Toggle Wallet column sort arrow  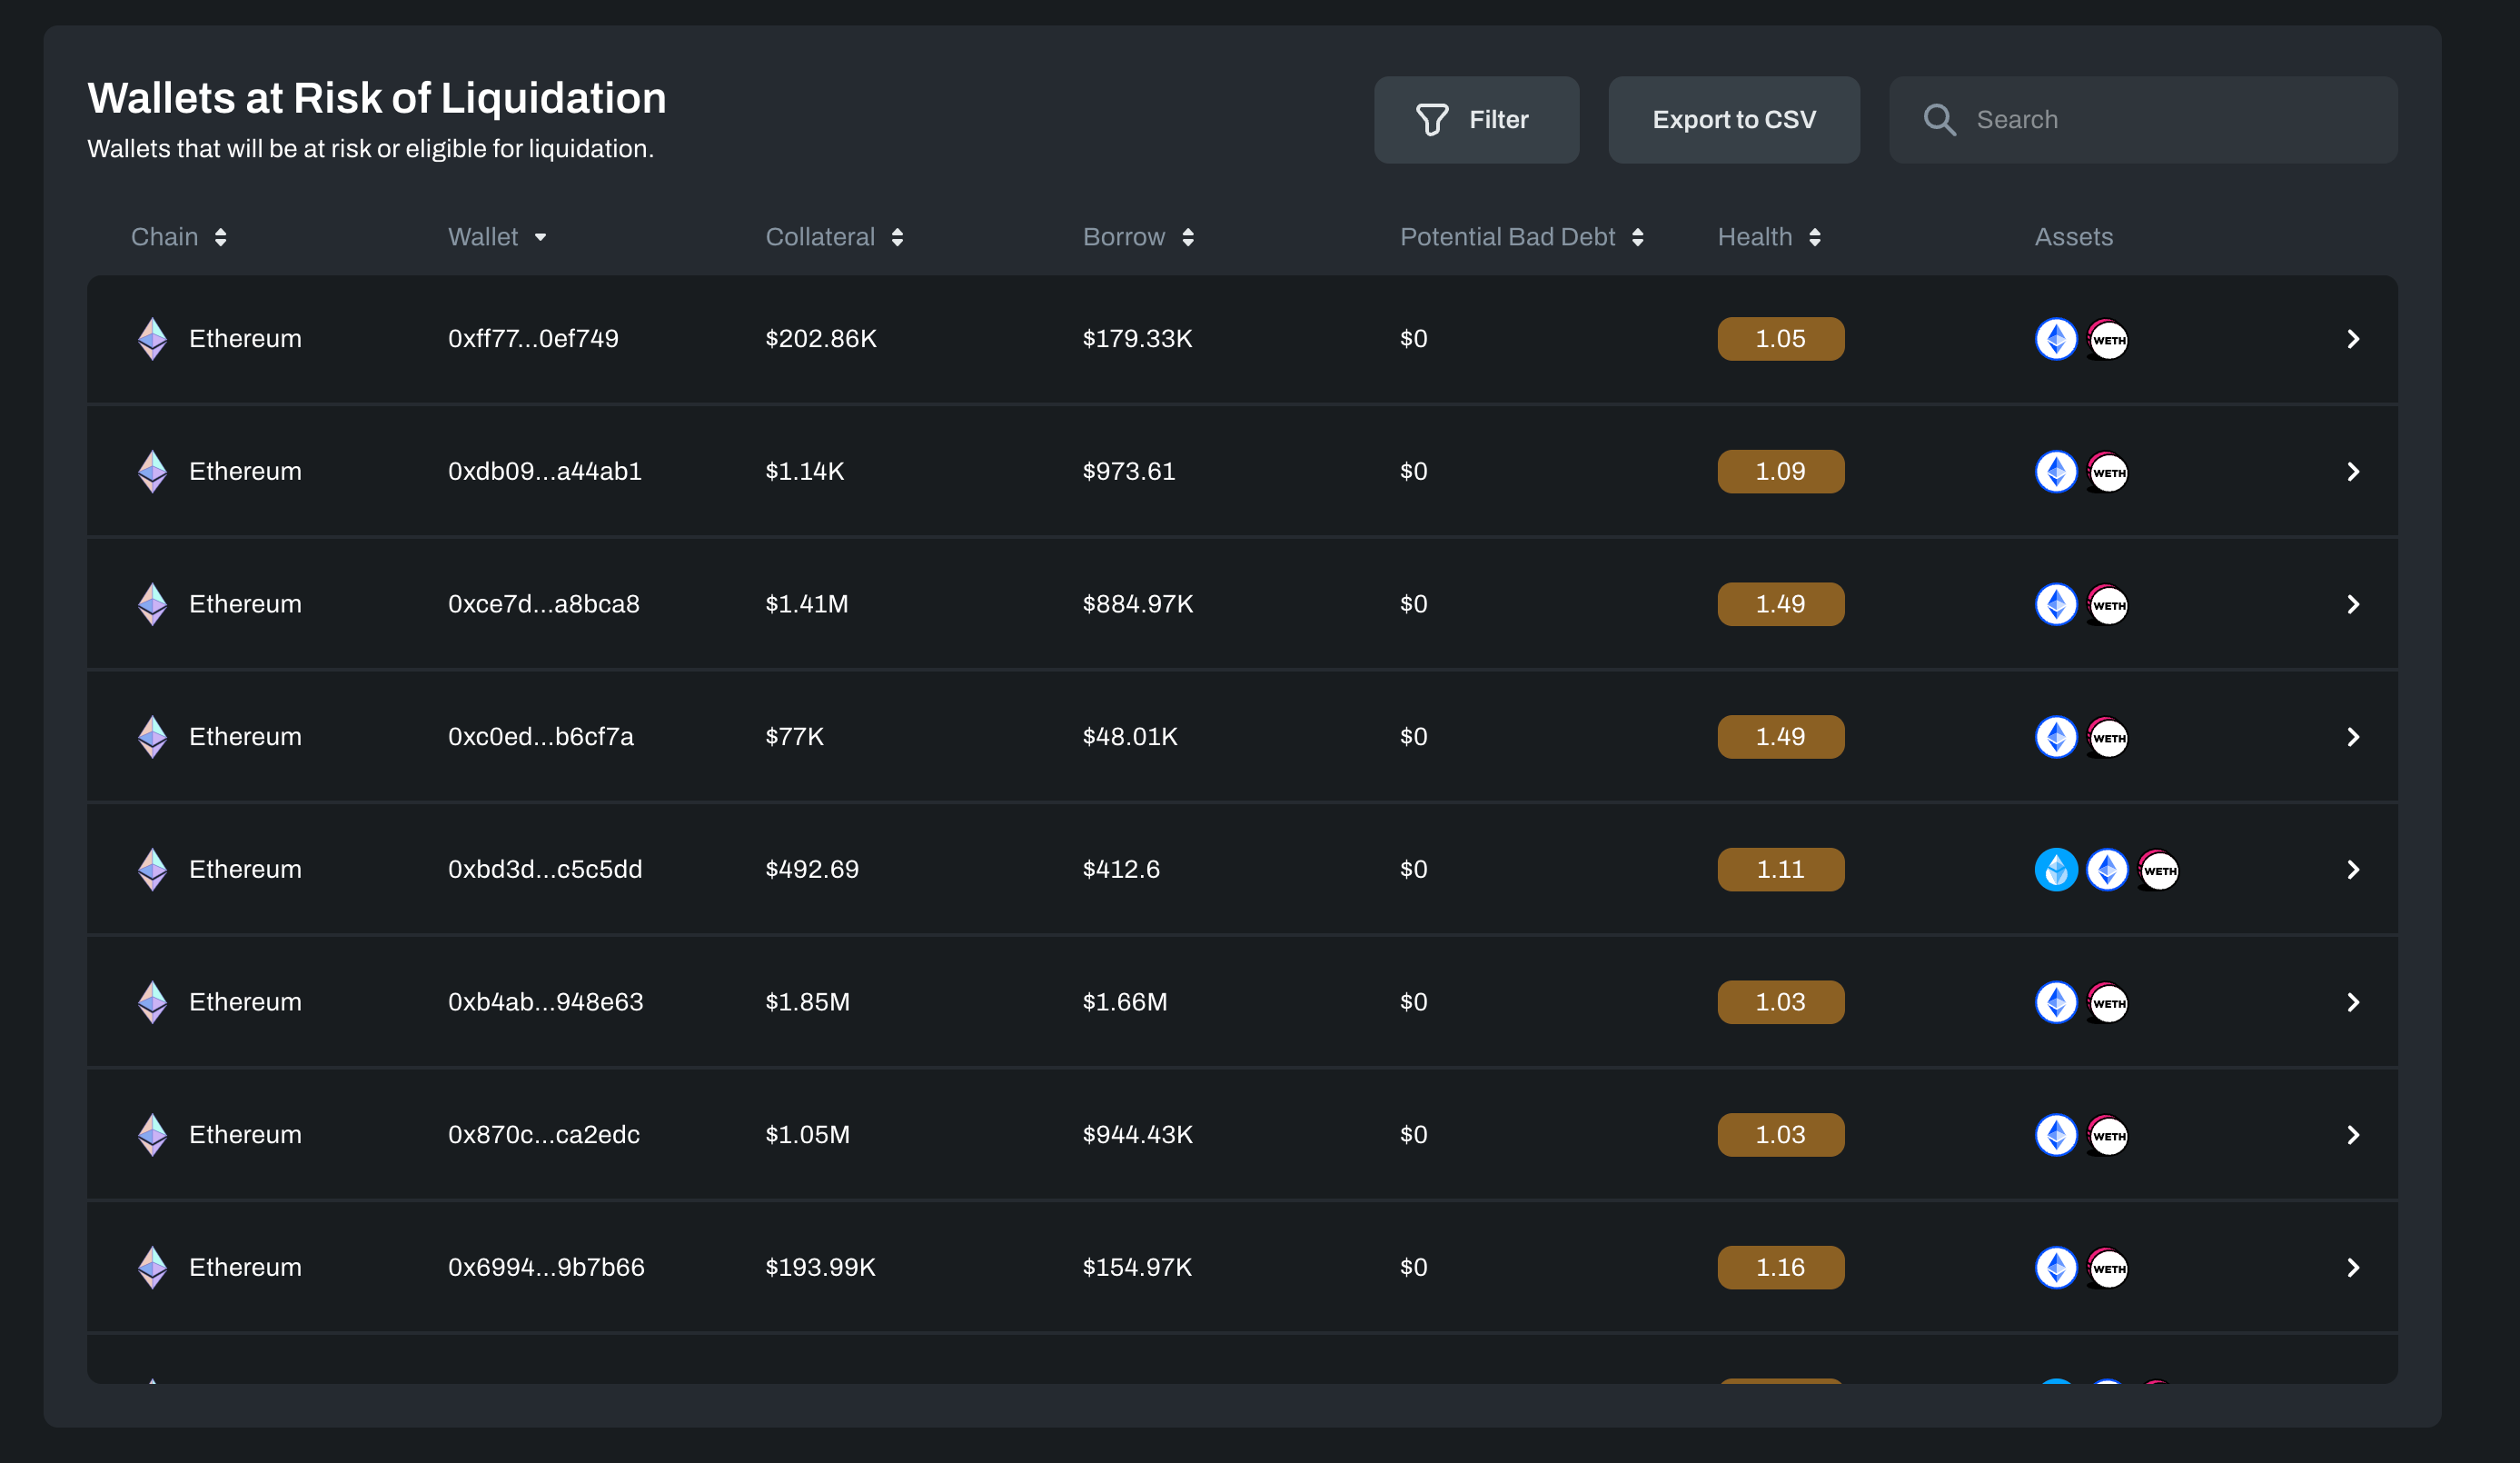(x=540, y=237)
